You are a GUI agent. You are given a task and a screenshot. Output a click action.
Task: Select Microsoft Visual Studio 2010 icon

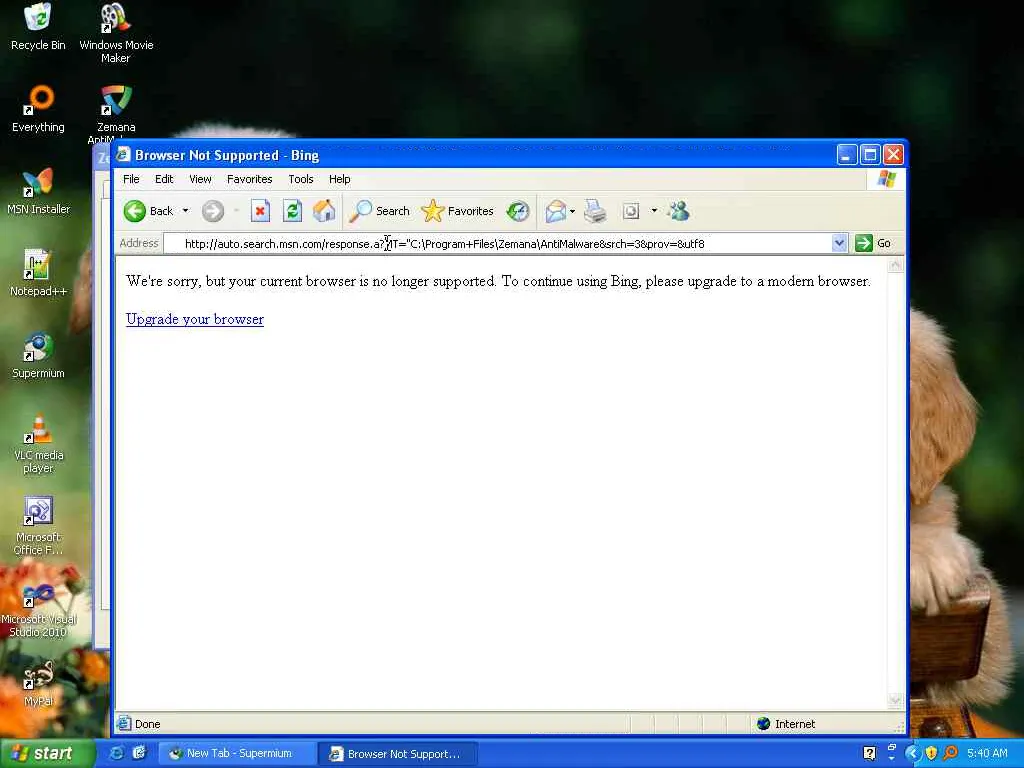pos(38,609)
